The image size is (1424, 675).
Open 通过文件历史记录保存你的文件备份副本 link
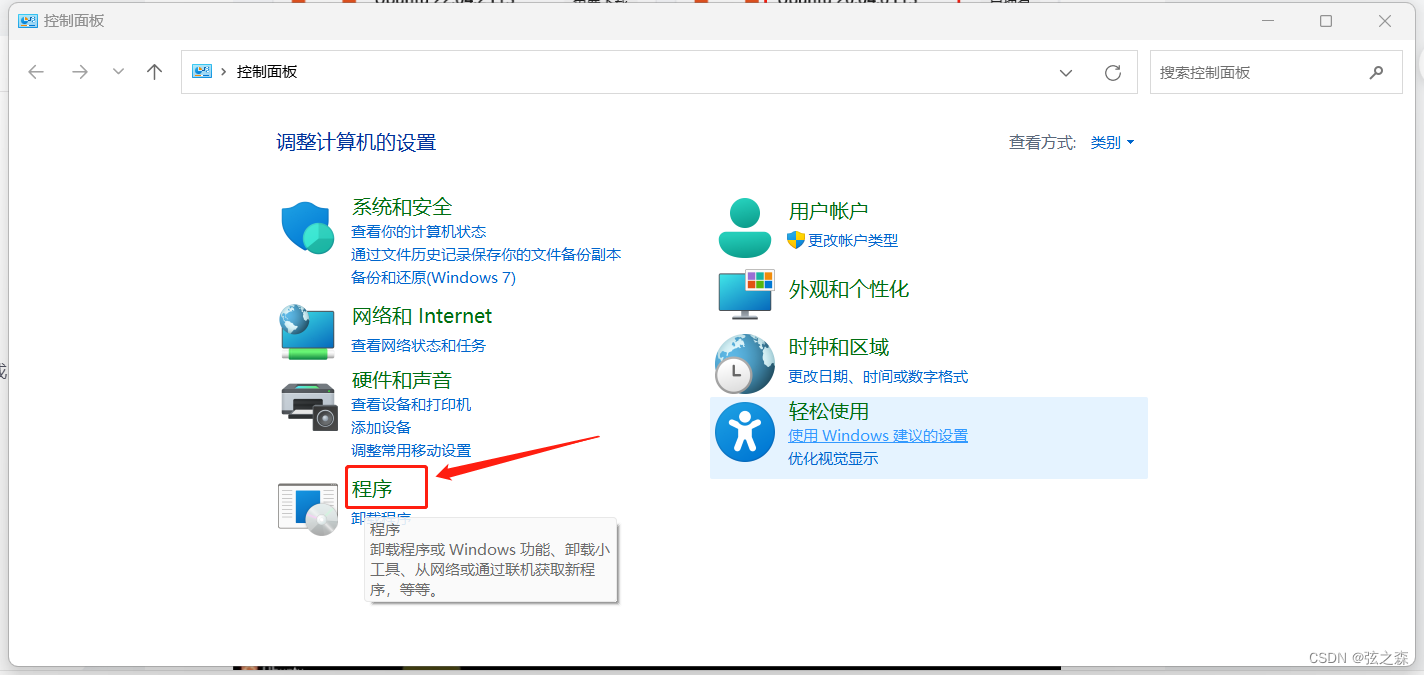coord(486,254)
